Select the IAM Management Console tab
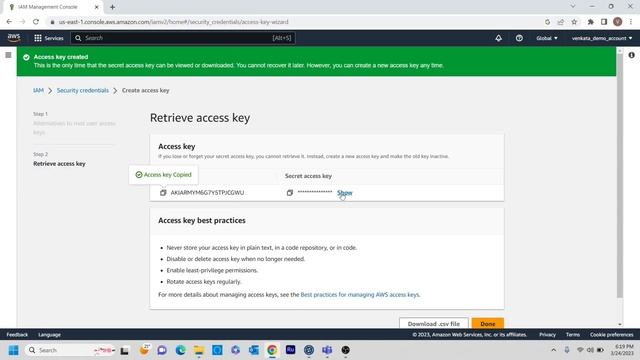Viewport: 640px width, 360px height. coord(53,7)
